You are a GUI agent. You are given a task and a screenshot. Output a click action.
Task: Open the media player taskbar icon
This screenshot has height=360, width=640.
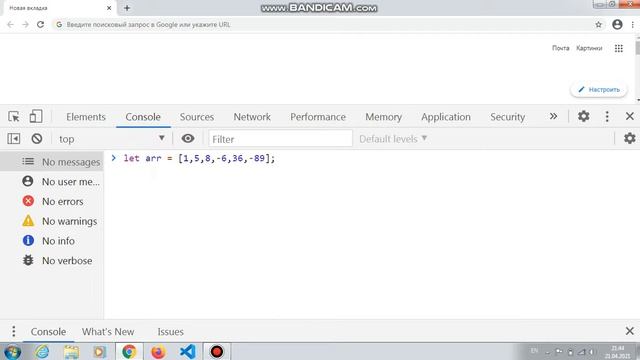coord(100,352)
